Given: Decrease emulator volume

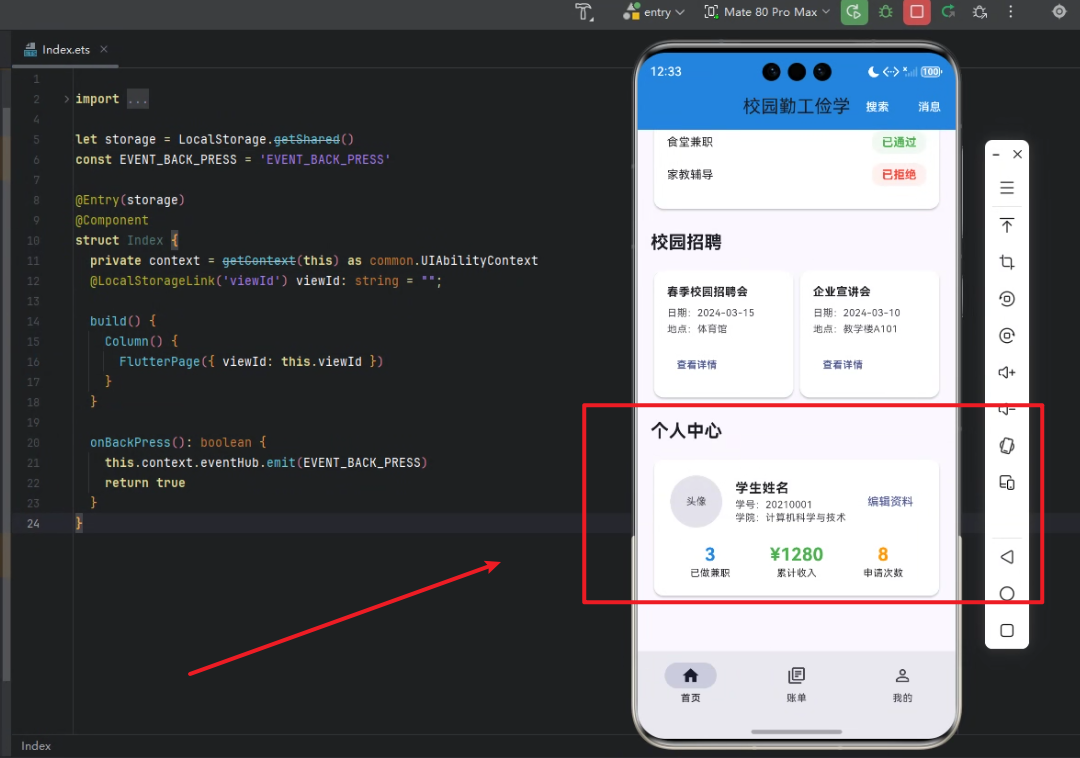Looking at the screenshot, I should coord(1007,408).
